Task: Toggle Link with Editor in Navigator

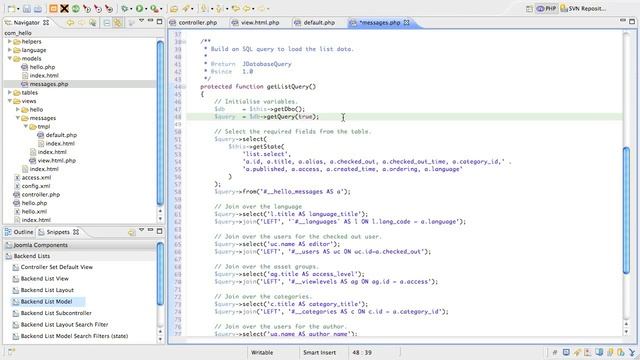Action: click(x=118, y=23)
